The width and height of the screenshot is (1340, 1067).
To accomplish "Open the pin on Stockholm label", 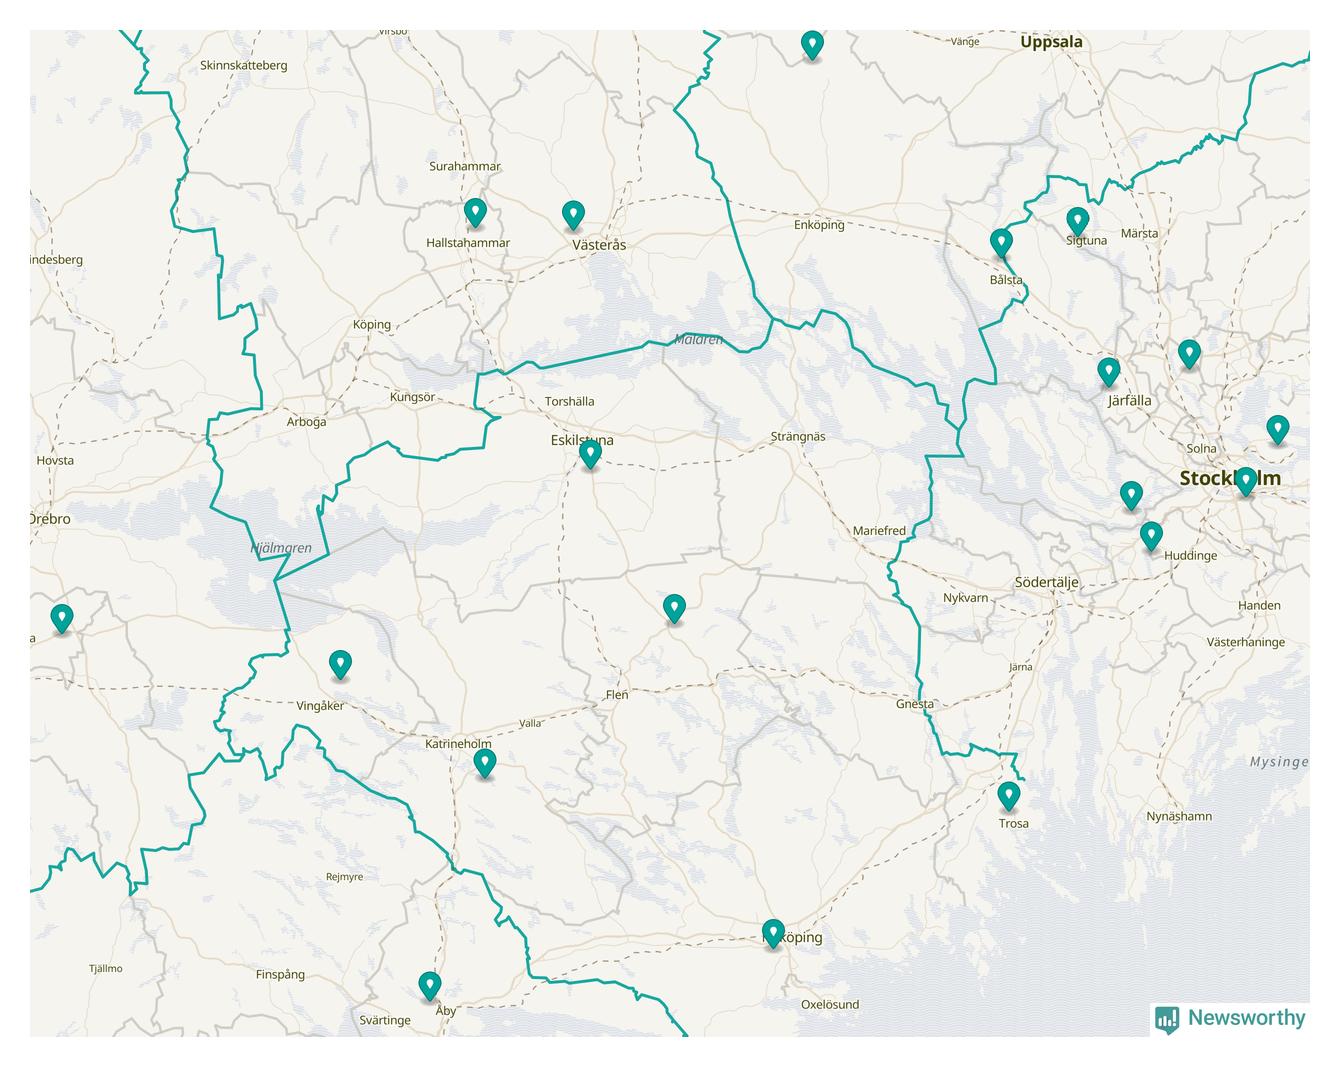I will tap(1245, 481).
